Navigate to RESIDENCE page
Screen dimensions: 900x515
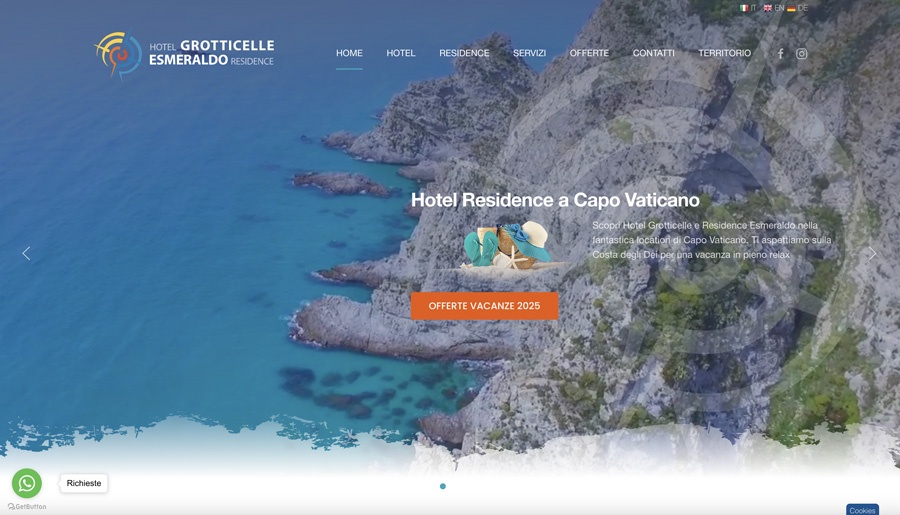(x=464, y=53)
